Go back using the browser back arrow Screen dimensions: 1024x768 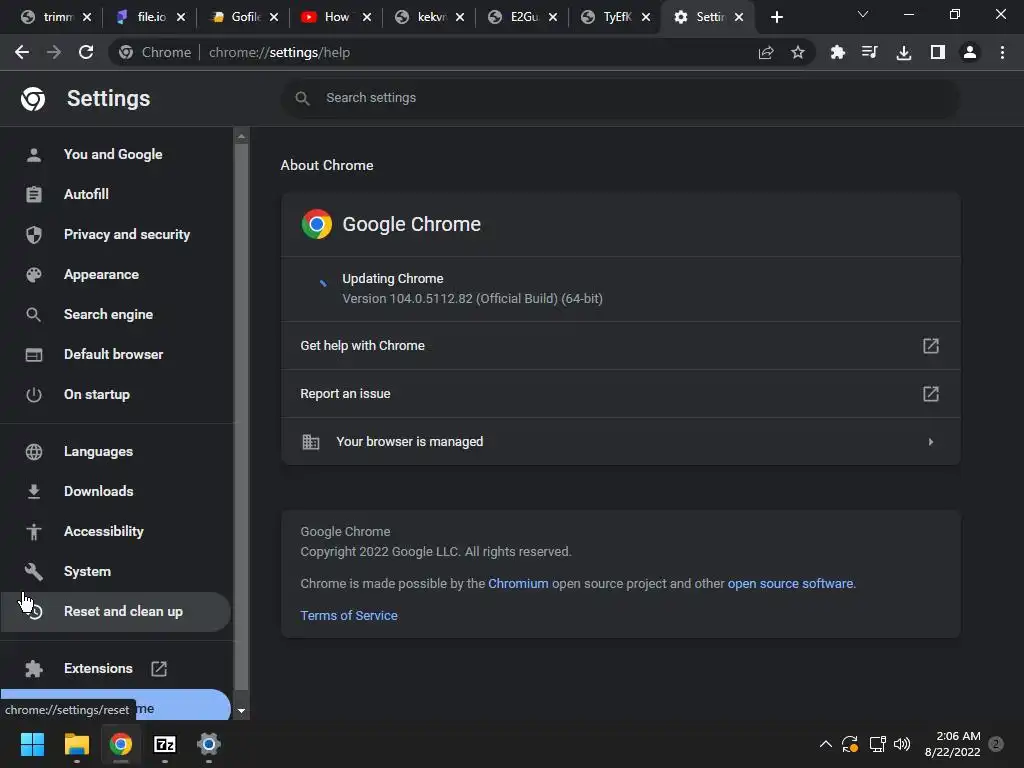[x=22, y=52]
